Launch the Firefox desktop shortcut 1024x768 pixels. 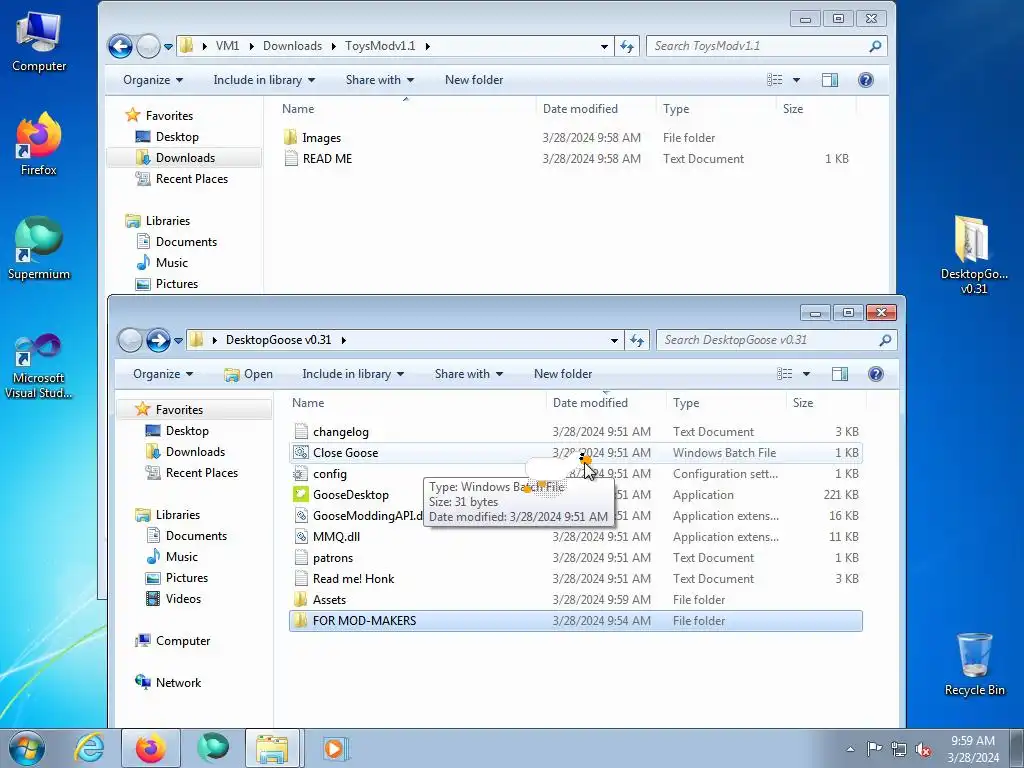(39, 144)
